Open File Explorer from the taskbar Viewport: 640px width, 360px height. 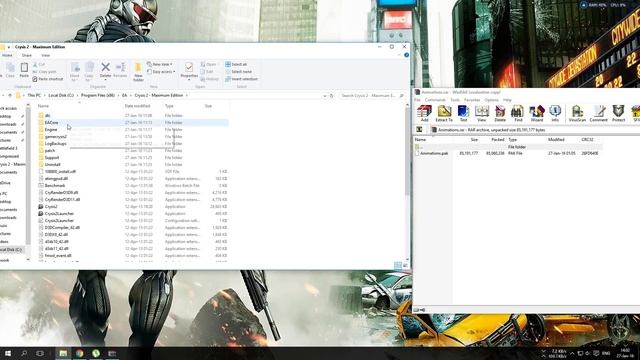pos(63,353)
